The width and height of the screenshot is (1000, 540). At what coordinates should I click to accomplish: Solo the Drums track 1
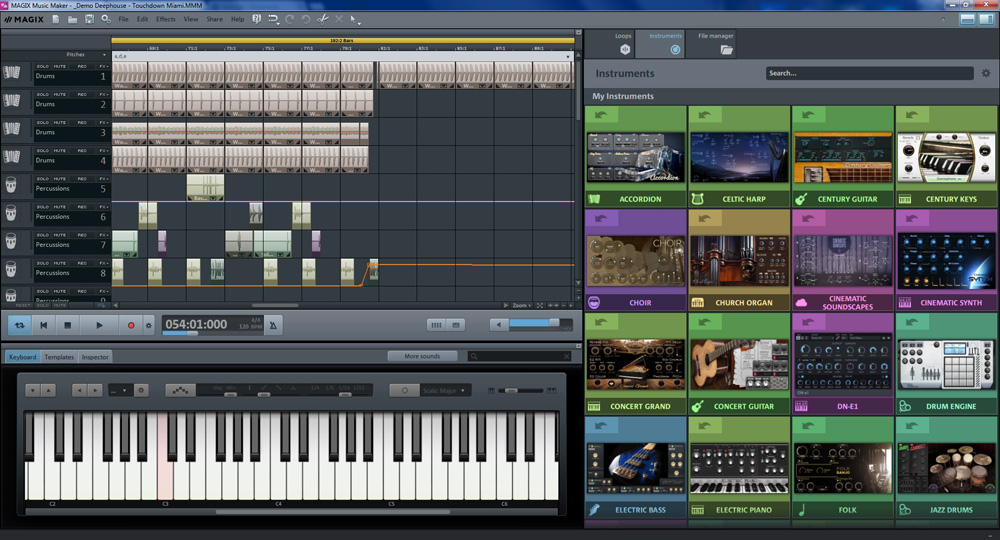click(x=42, y=67)
